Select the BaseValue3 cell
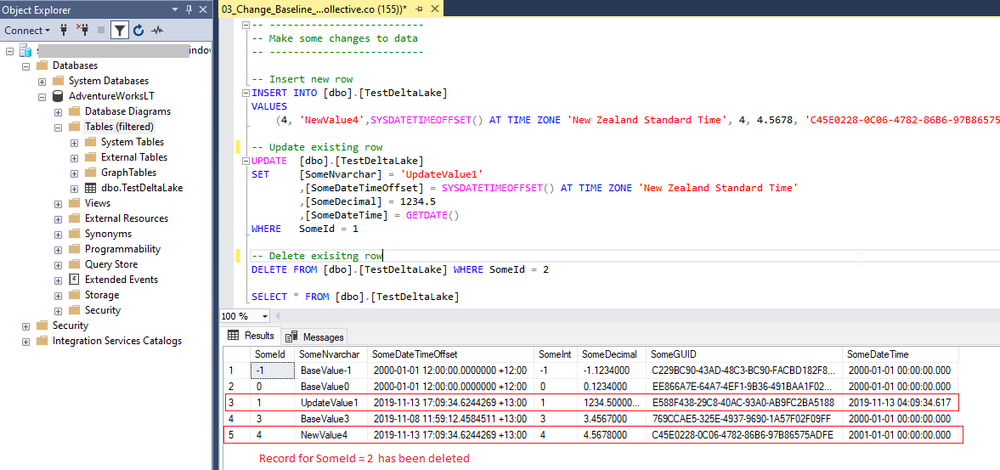The width and height of the screenshot is (1000, 470). tap(330, 419)
